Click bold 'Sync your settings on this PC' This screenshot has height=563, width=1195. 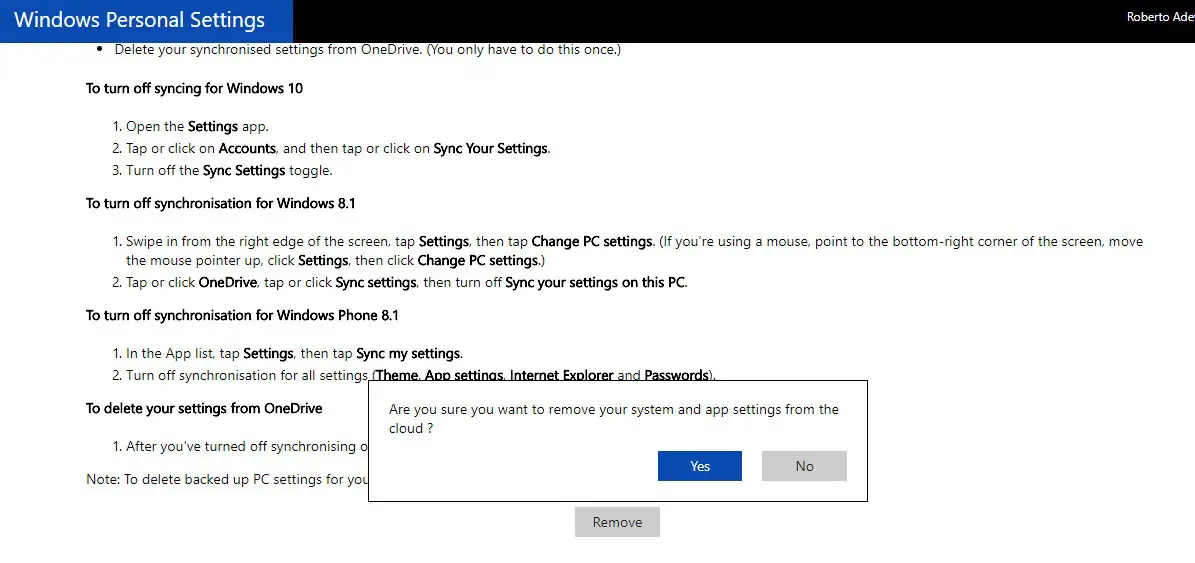[x=595, y=282]
